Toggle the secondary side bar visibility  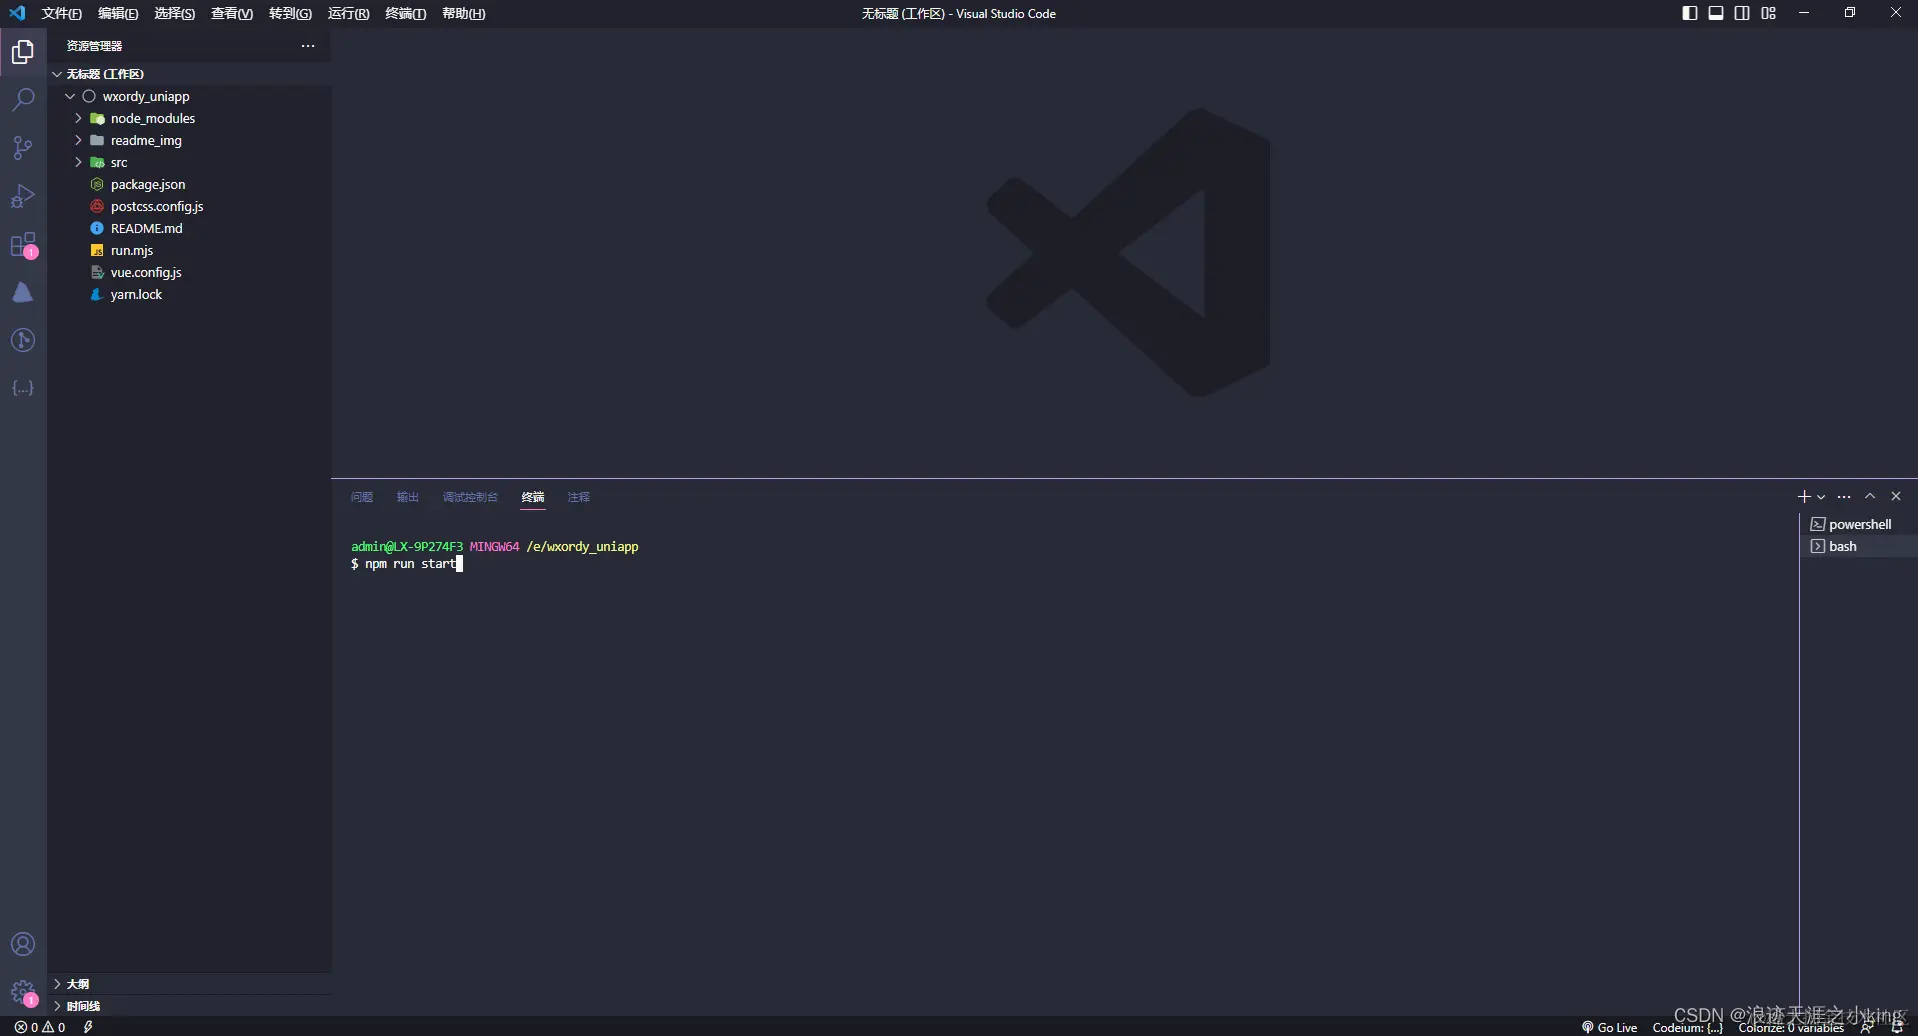click(1742, 13)
